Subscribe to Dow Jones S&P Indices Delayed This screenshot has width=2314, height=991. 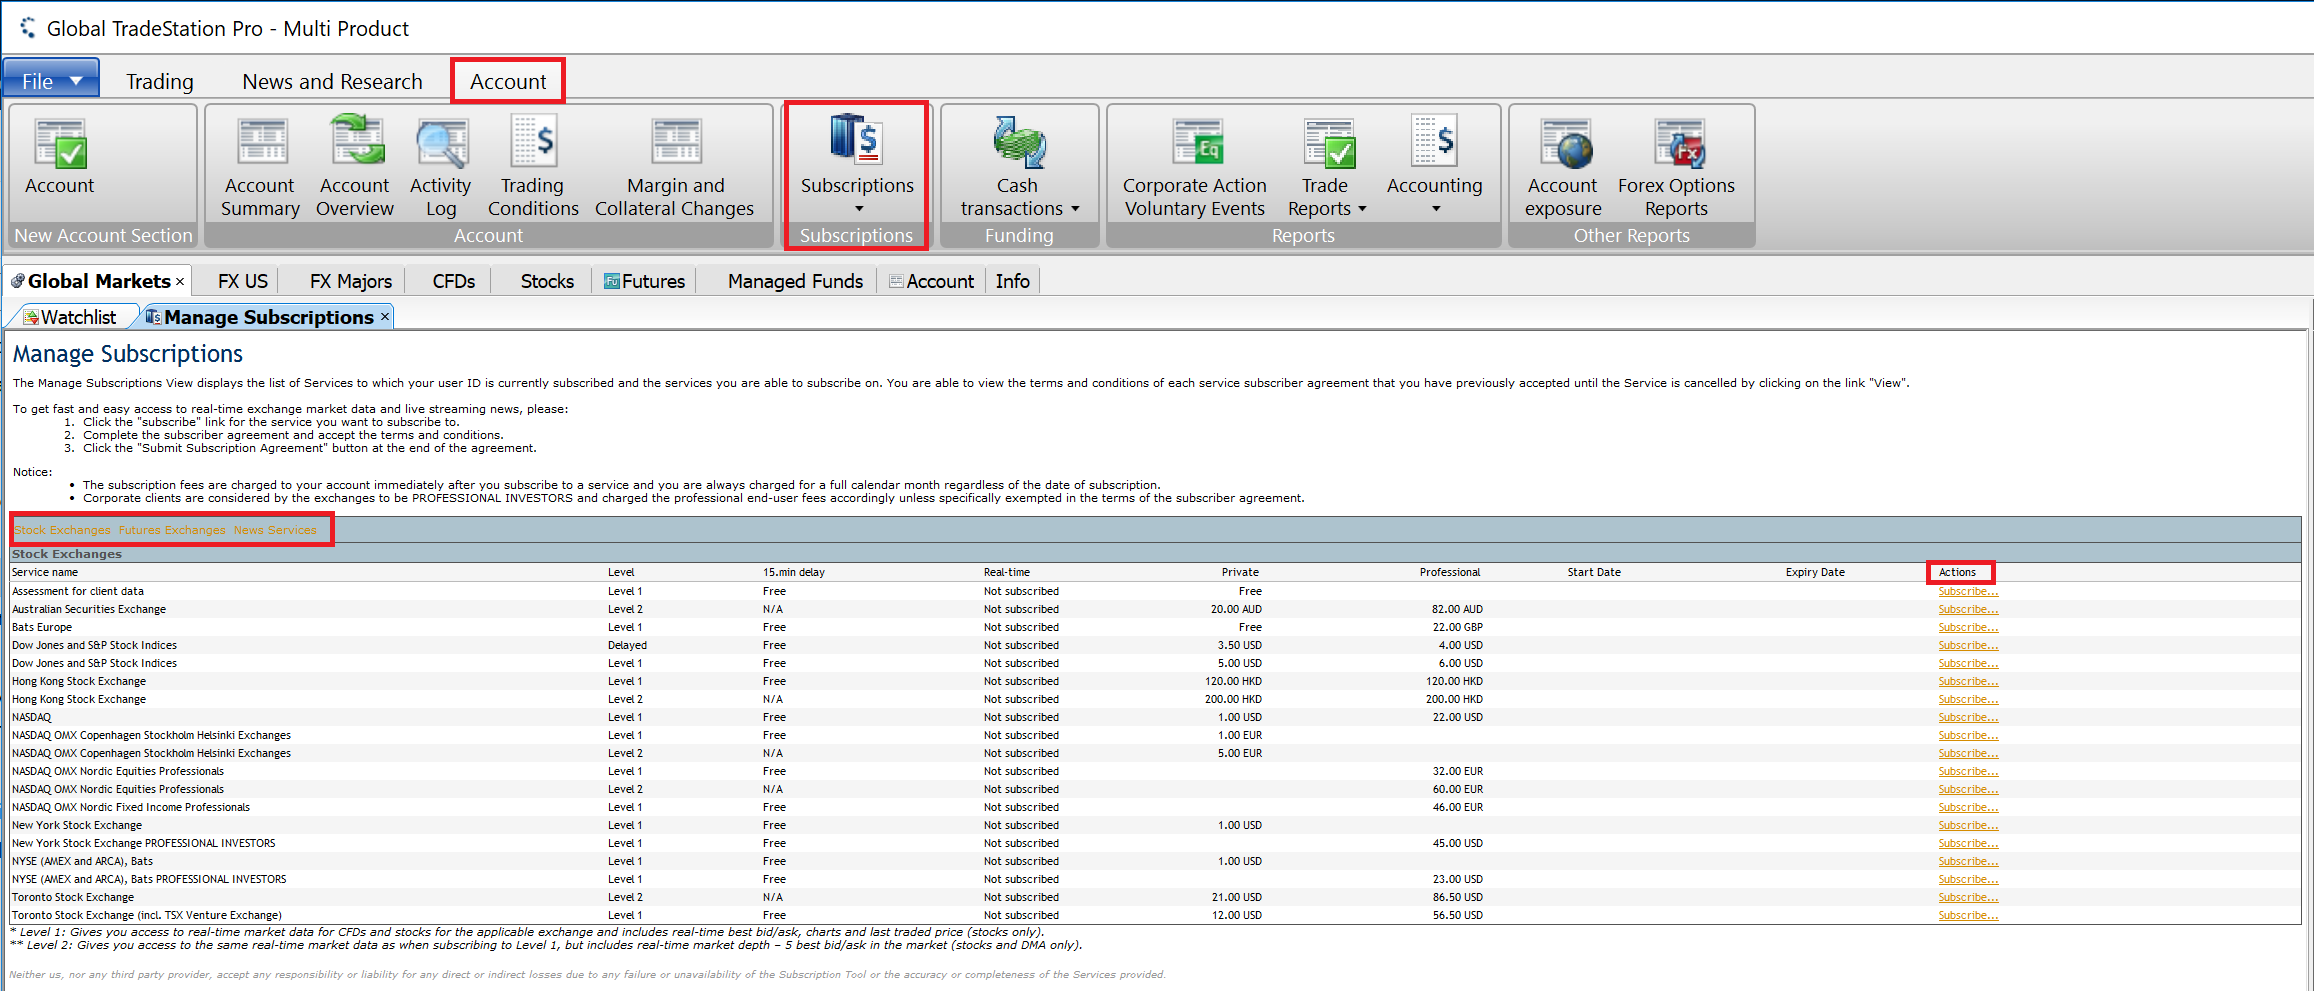pos(1968,645)
